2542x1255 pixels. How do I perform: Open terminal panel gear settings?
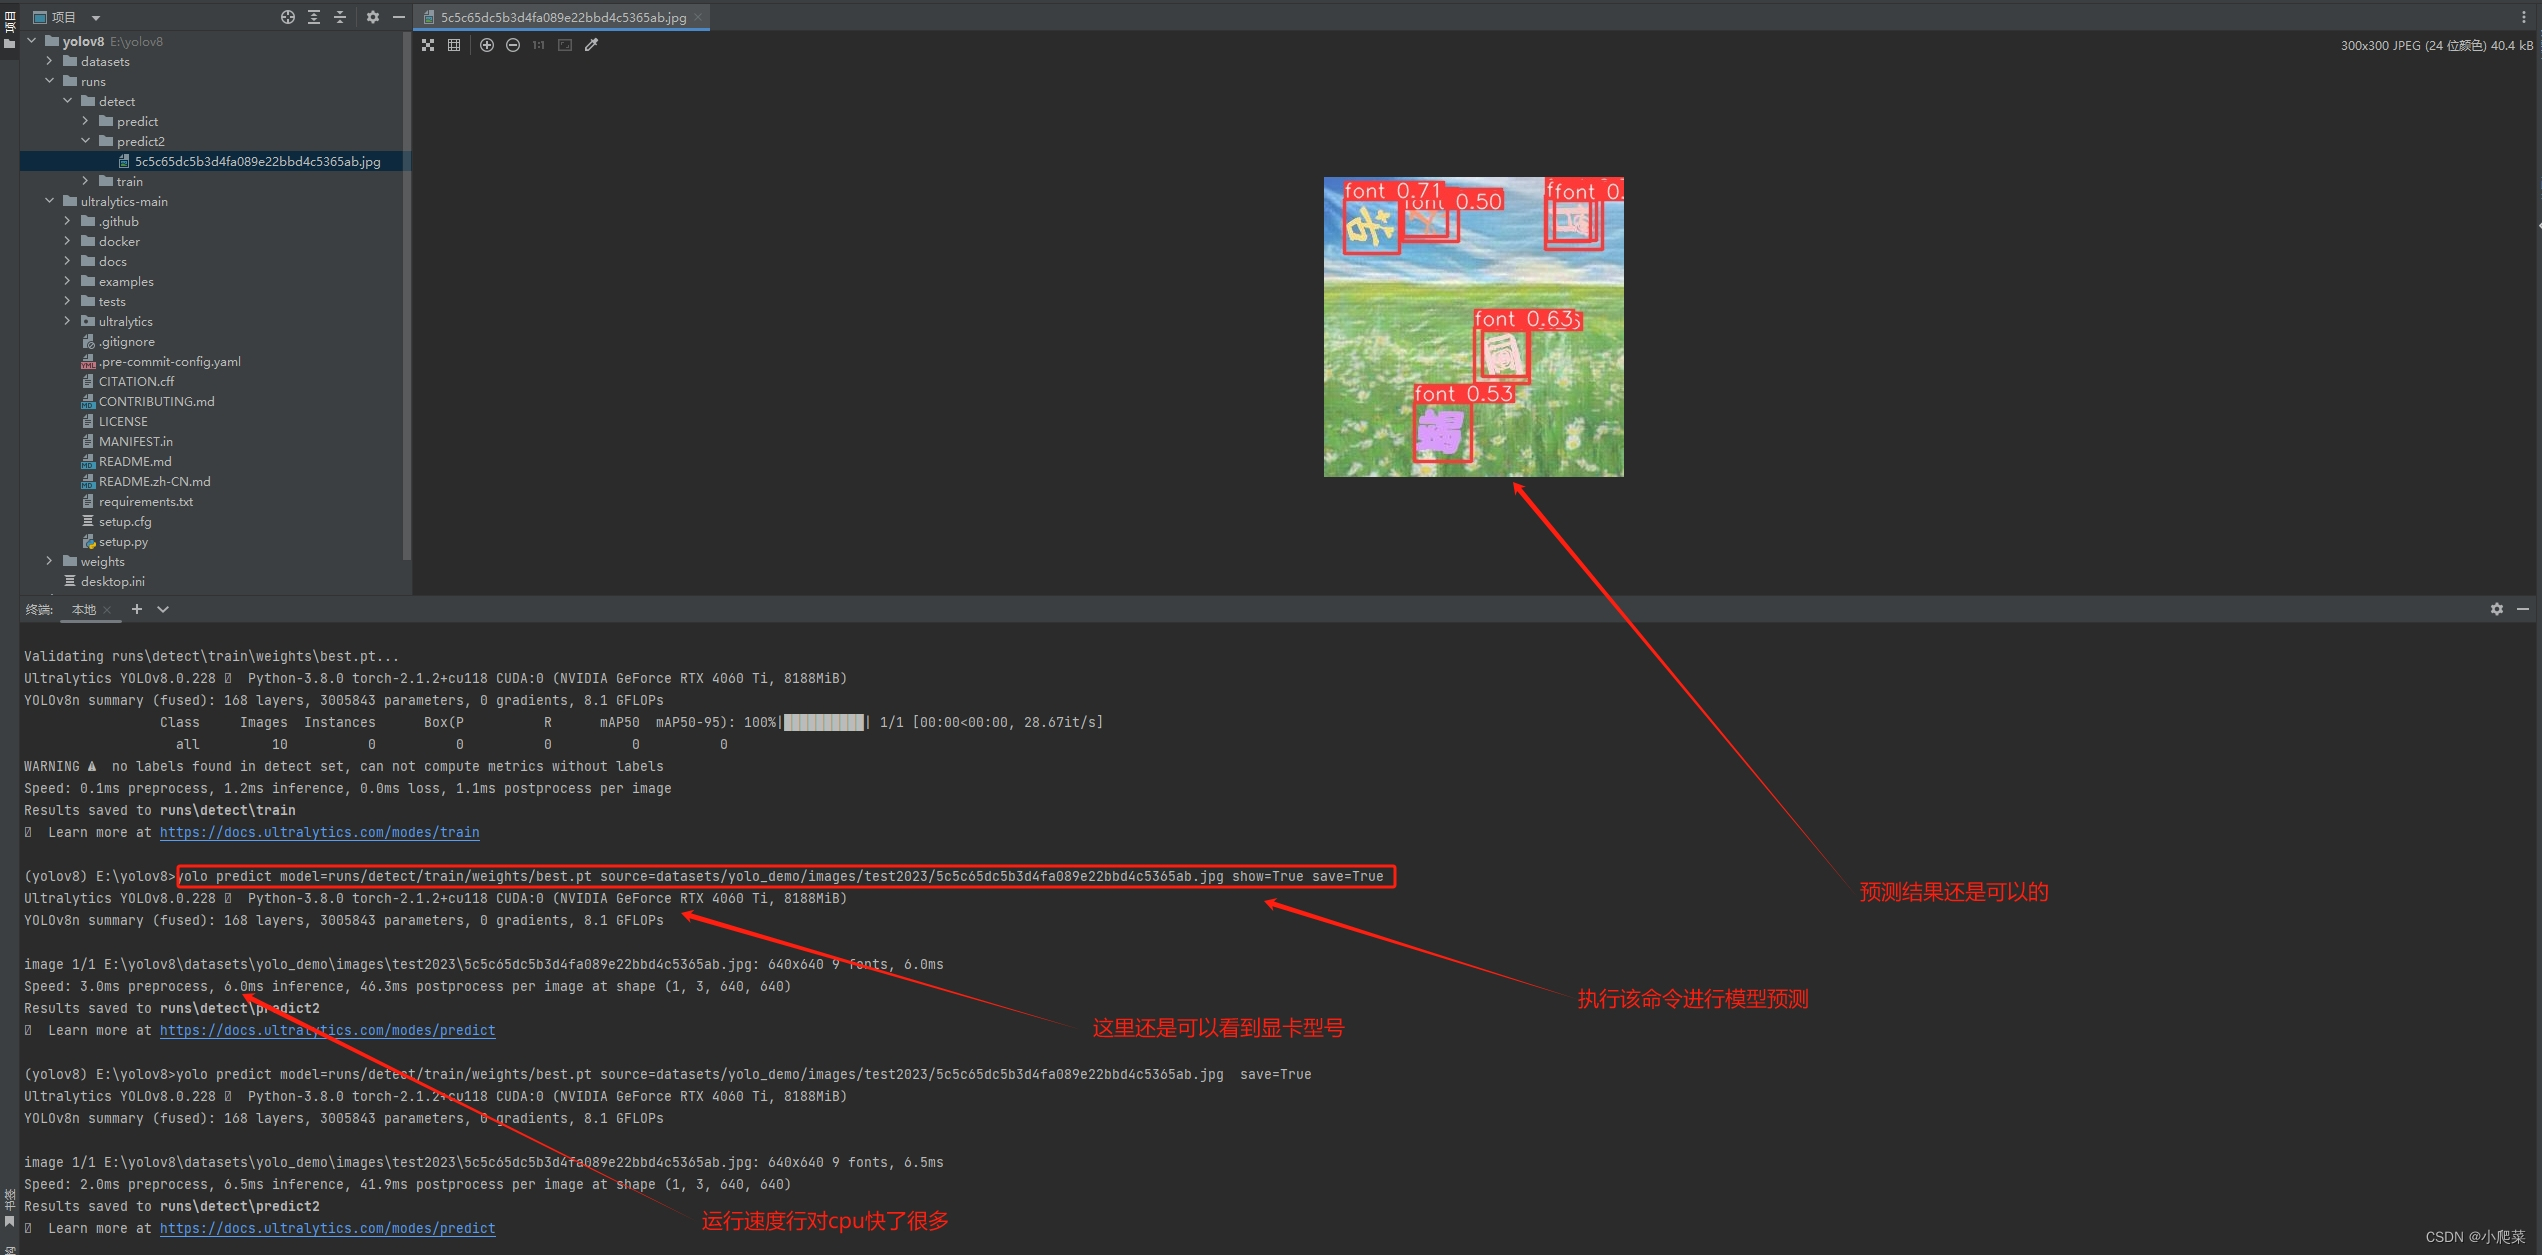(2496, 609)
